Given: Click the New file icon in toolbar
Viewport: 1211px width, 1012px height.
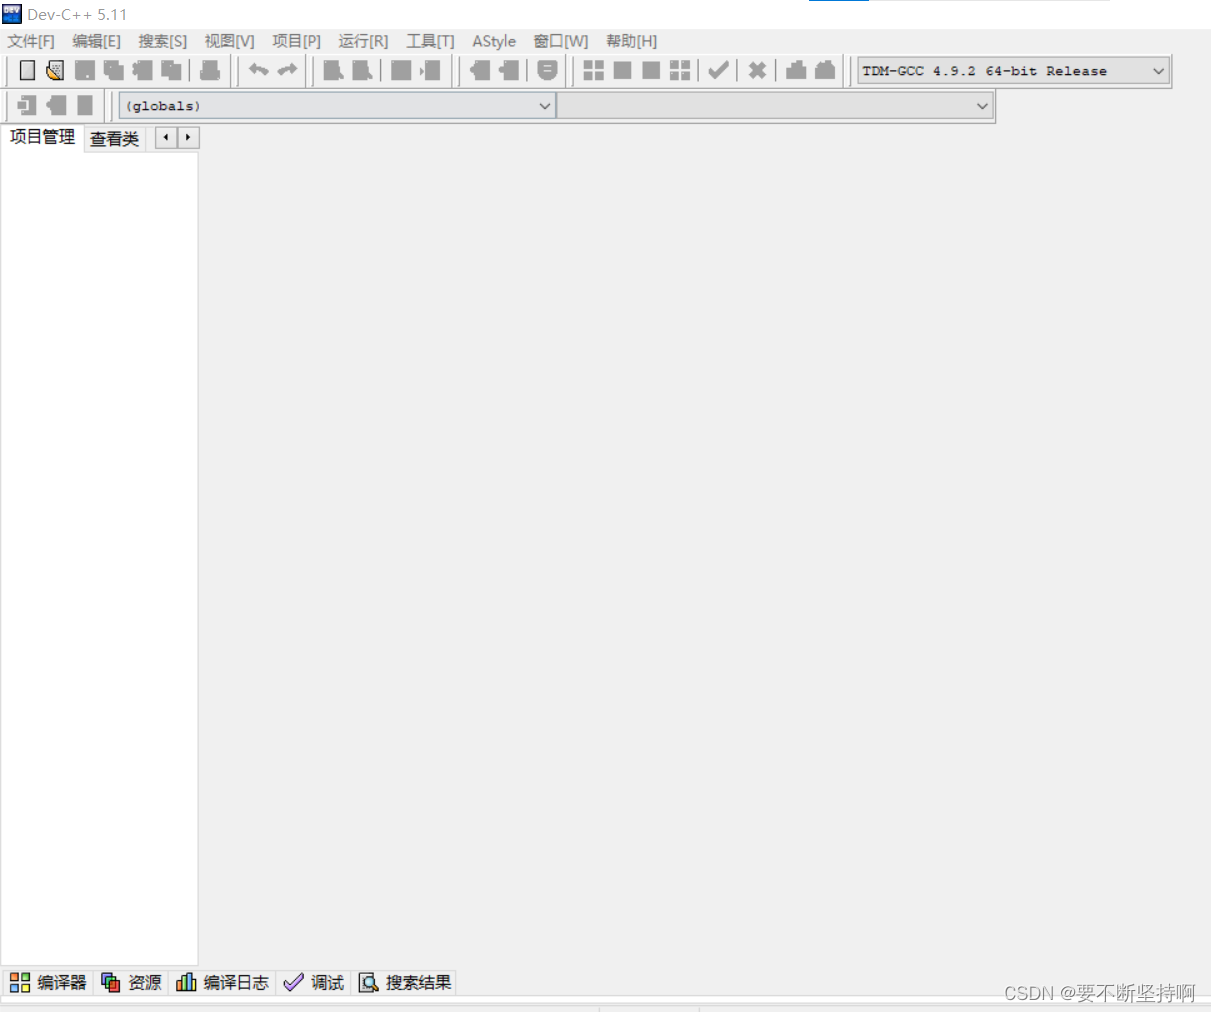Looking at the screenshot, I should (x=27, y=70).
